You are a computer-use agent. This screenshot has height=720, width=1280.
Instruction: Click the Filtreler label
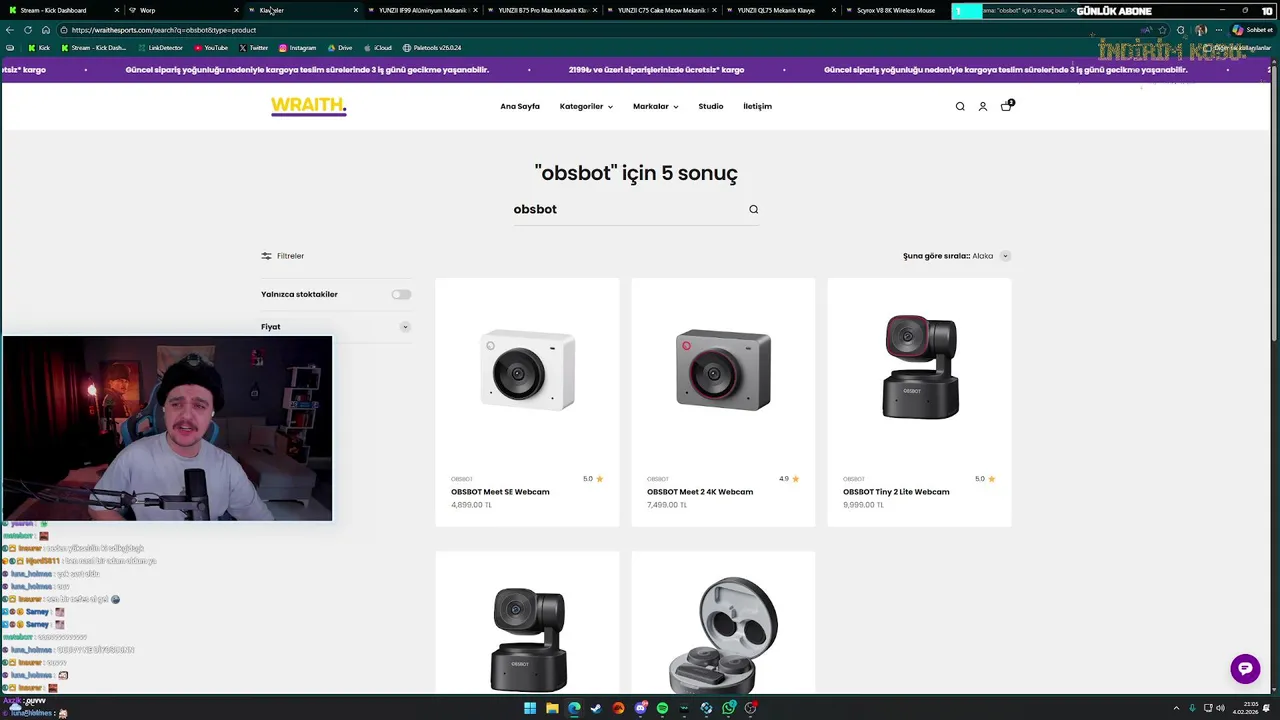tap(290, 256)
